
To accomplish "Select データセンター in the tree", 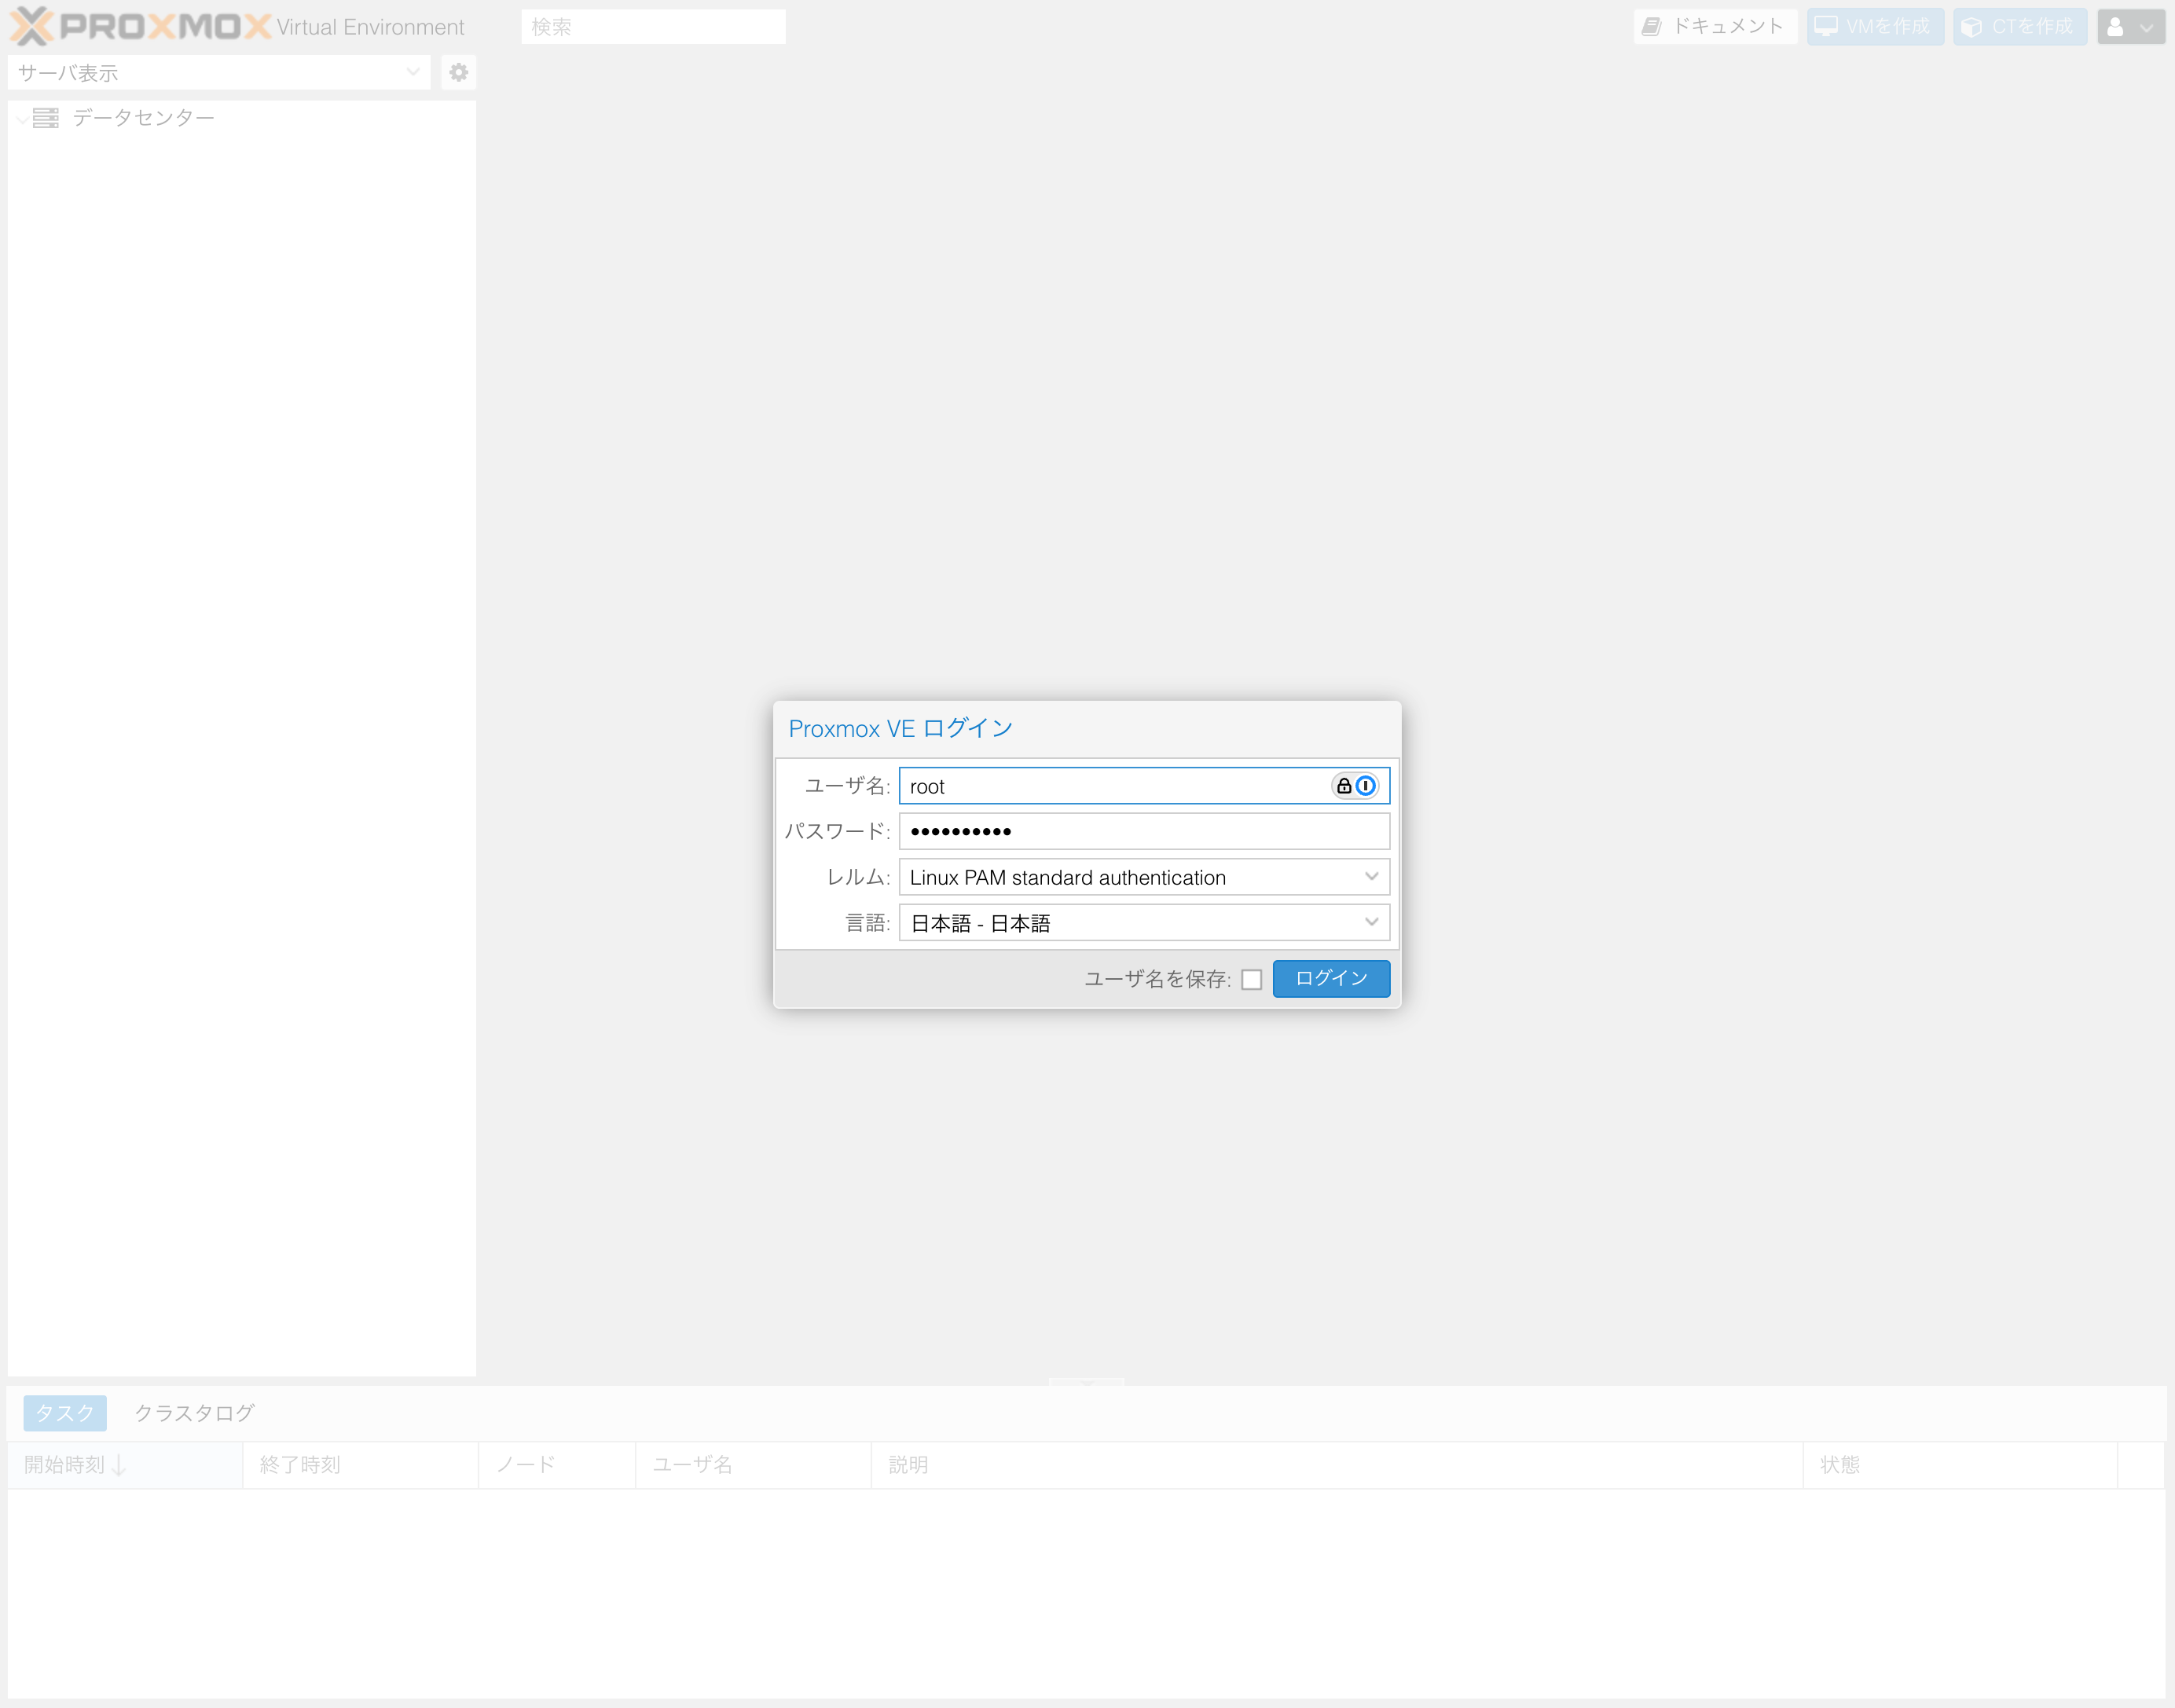I will (x=143, y=118).
